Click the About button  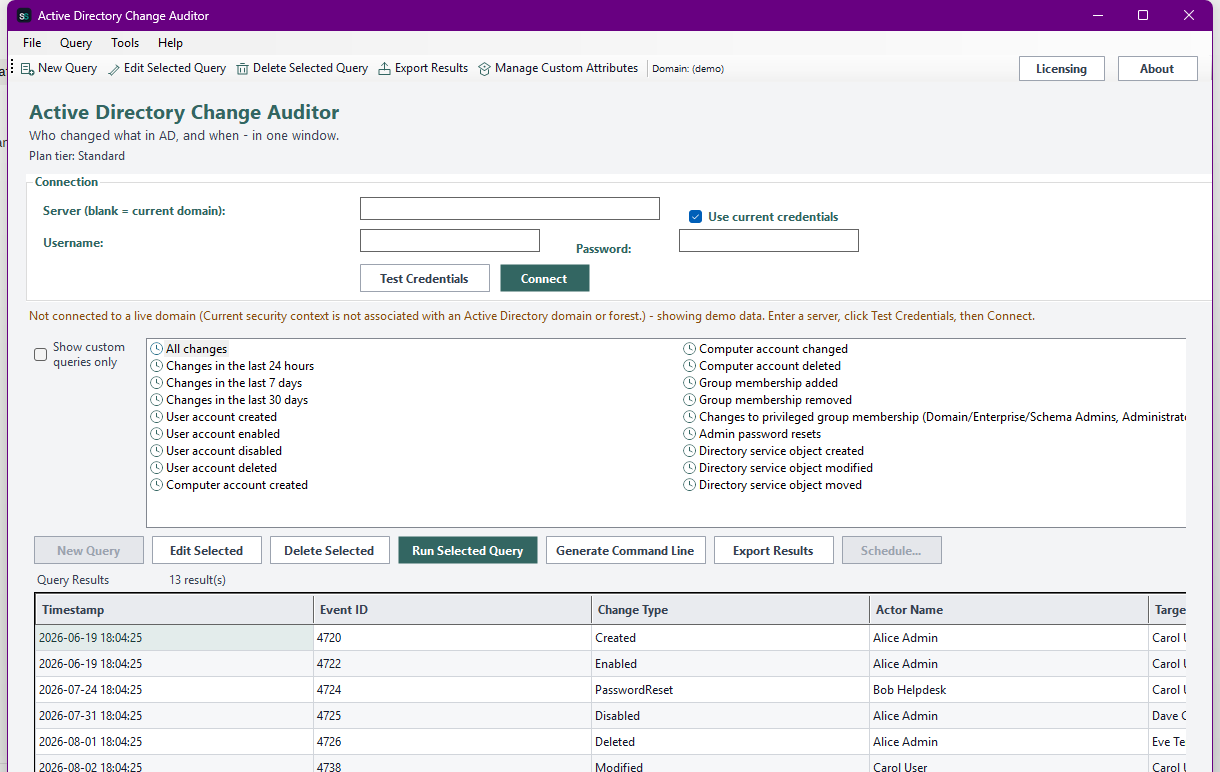[x=1157, y=69]
